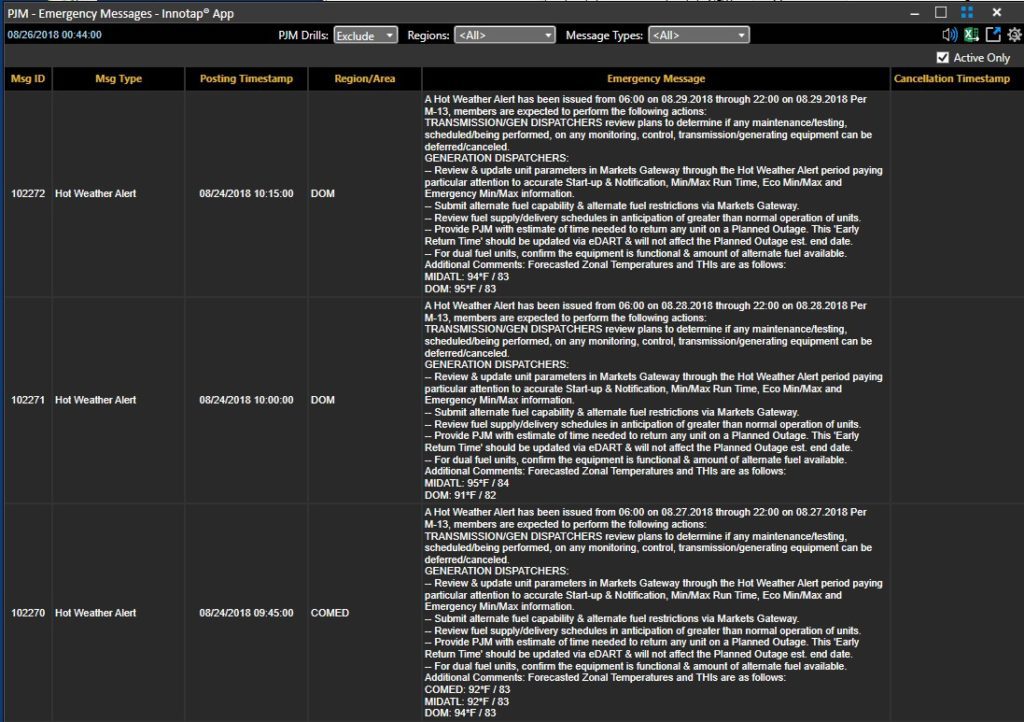Screen dimensions: 1024x722
Task: Click DOM region in row 102271
Action: pyautogui.click(x=323, y=400)
